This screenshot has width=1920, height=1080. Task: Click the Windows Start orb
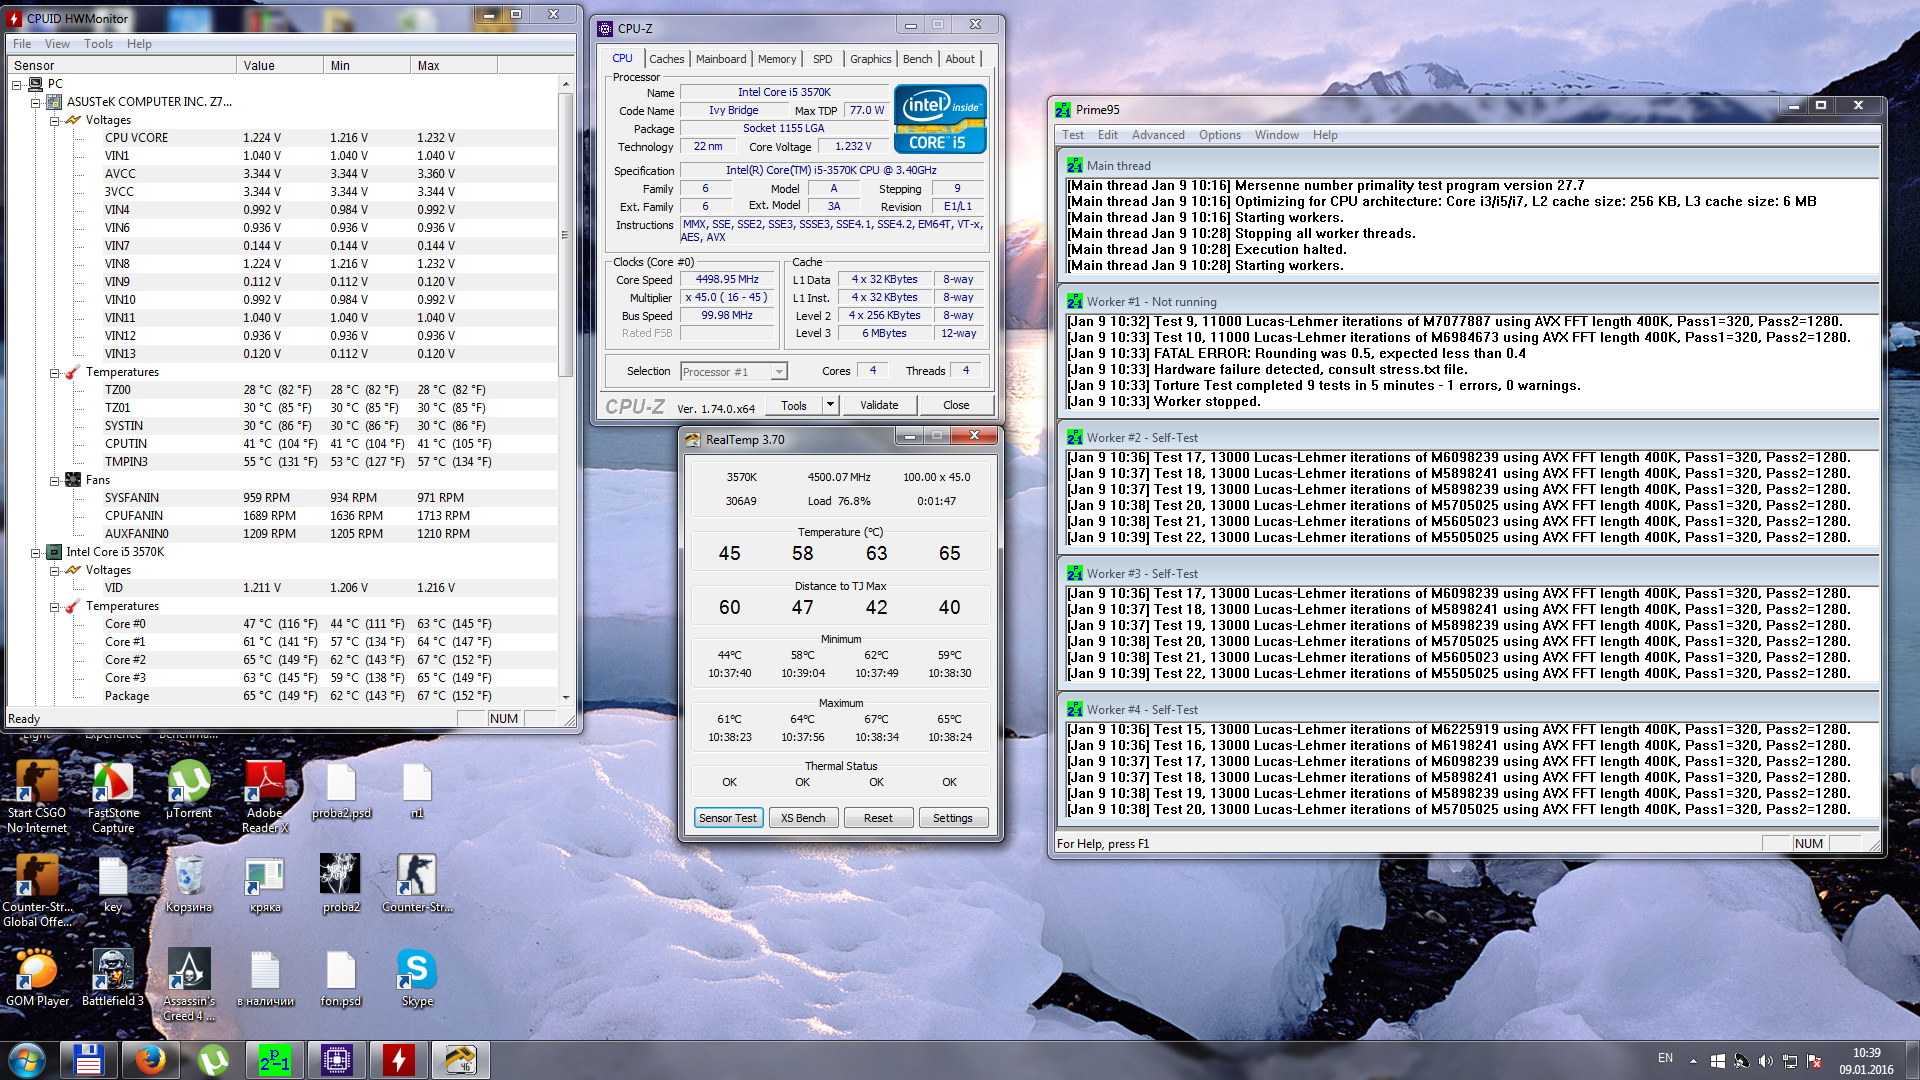(27, 1060)
